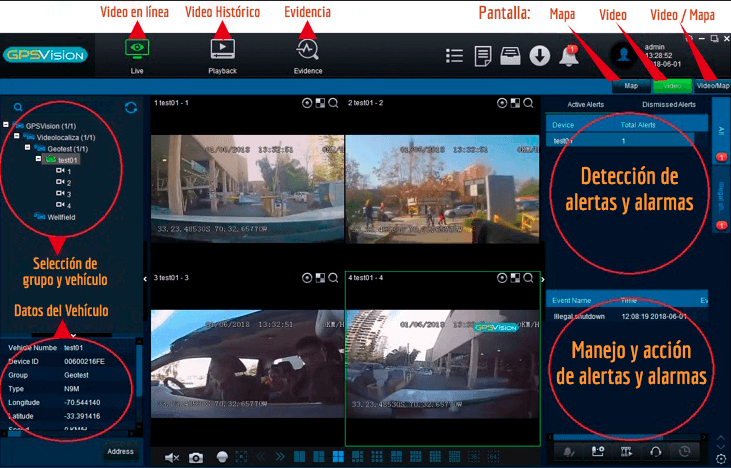
Task: Select the 36-channel grid layout
Action: 473,456
